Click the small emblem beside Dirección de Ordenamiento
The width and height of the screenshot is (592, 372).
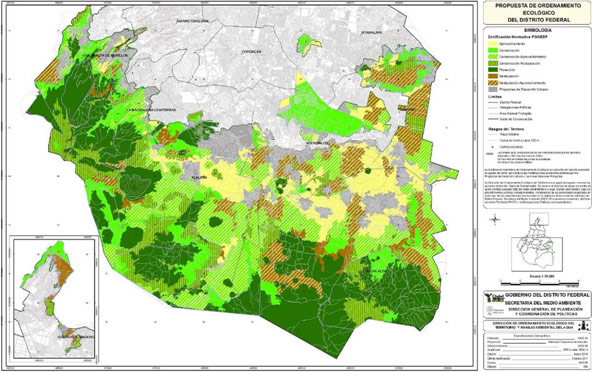coord(584,325)
